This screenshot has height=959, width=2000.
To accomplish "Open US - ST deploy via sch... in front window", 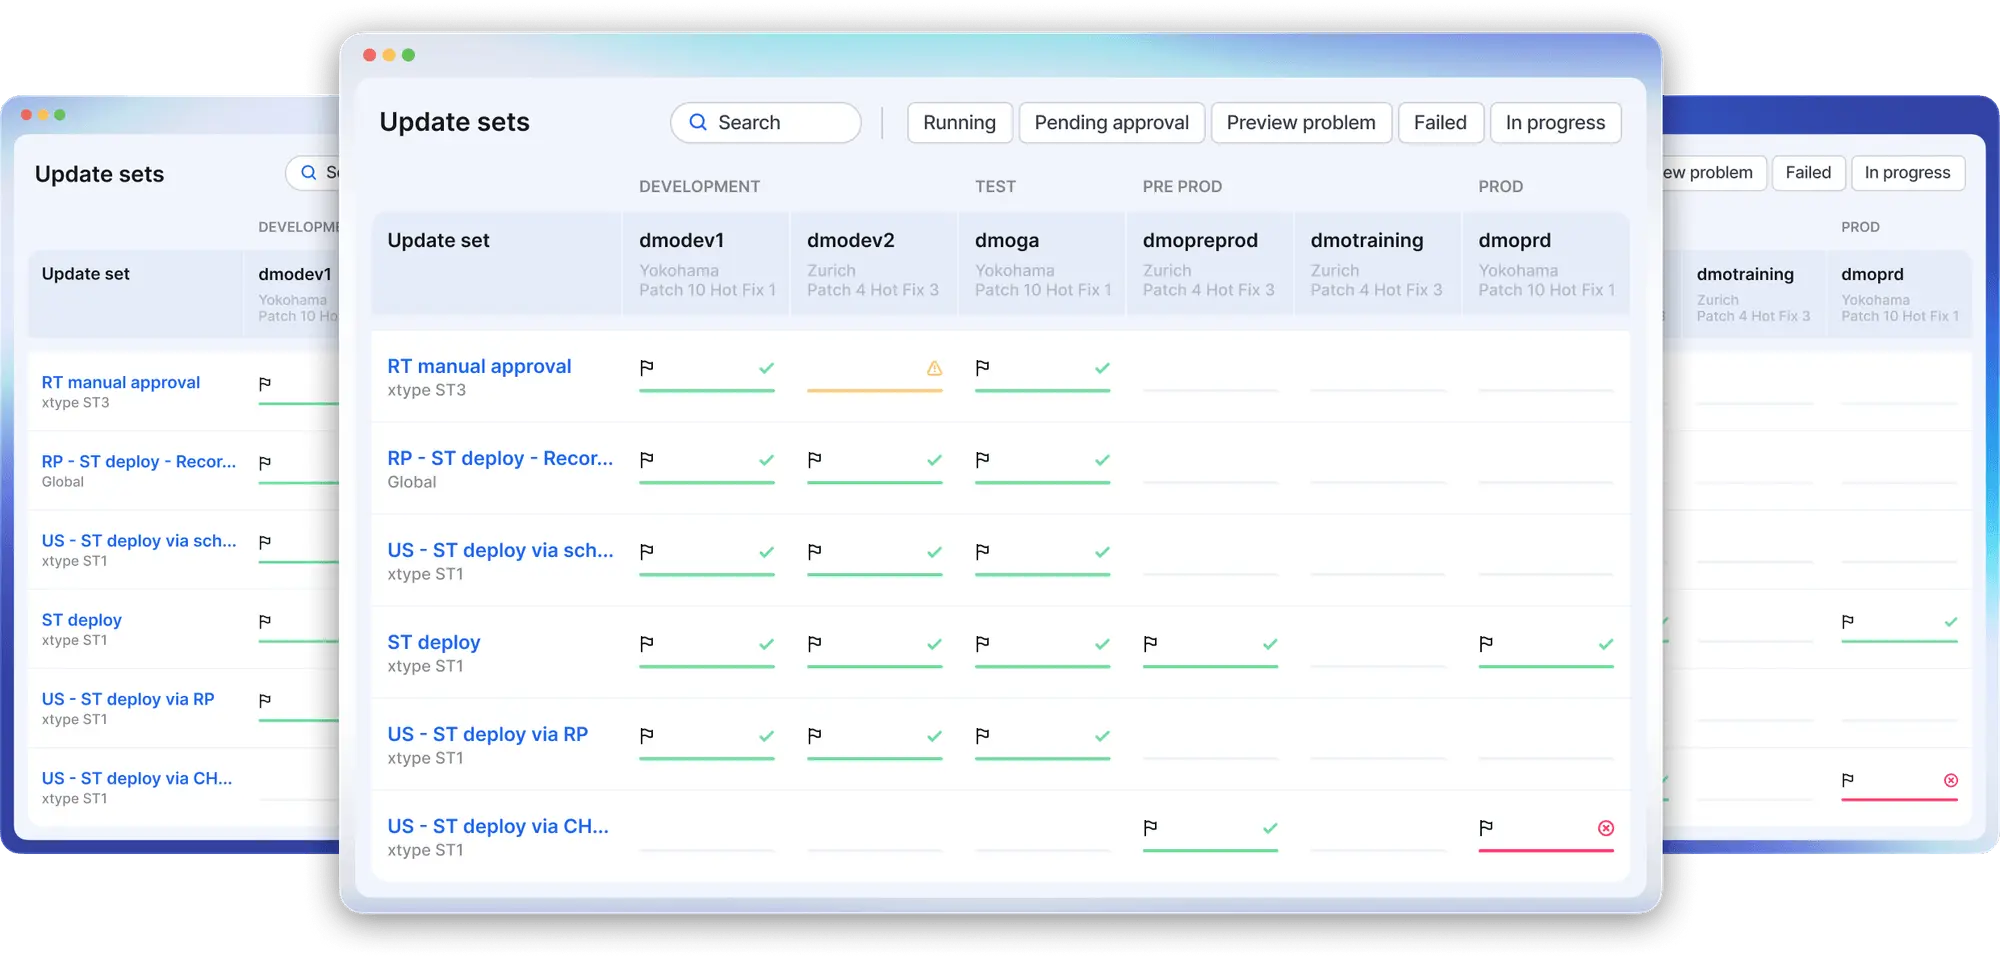I will point(500,551).
